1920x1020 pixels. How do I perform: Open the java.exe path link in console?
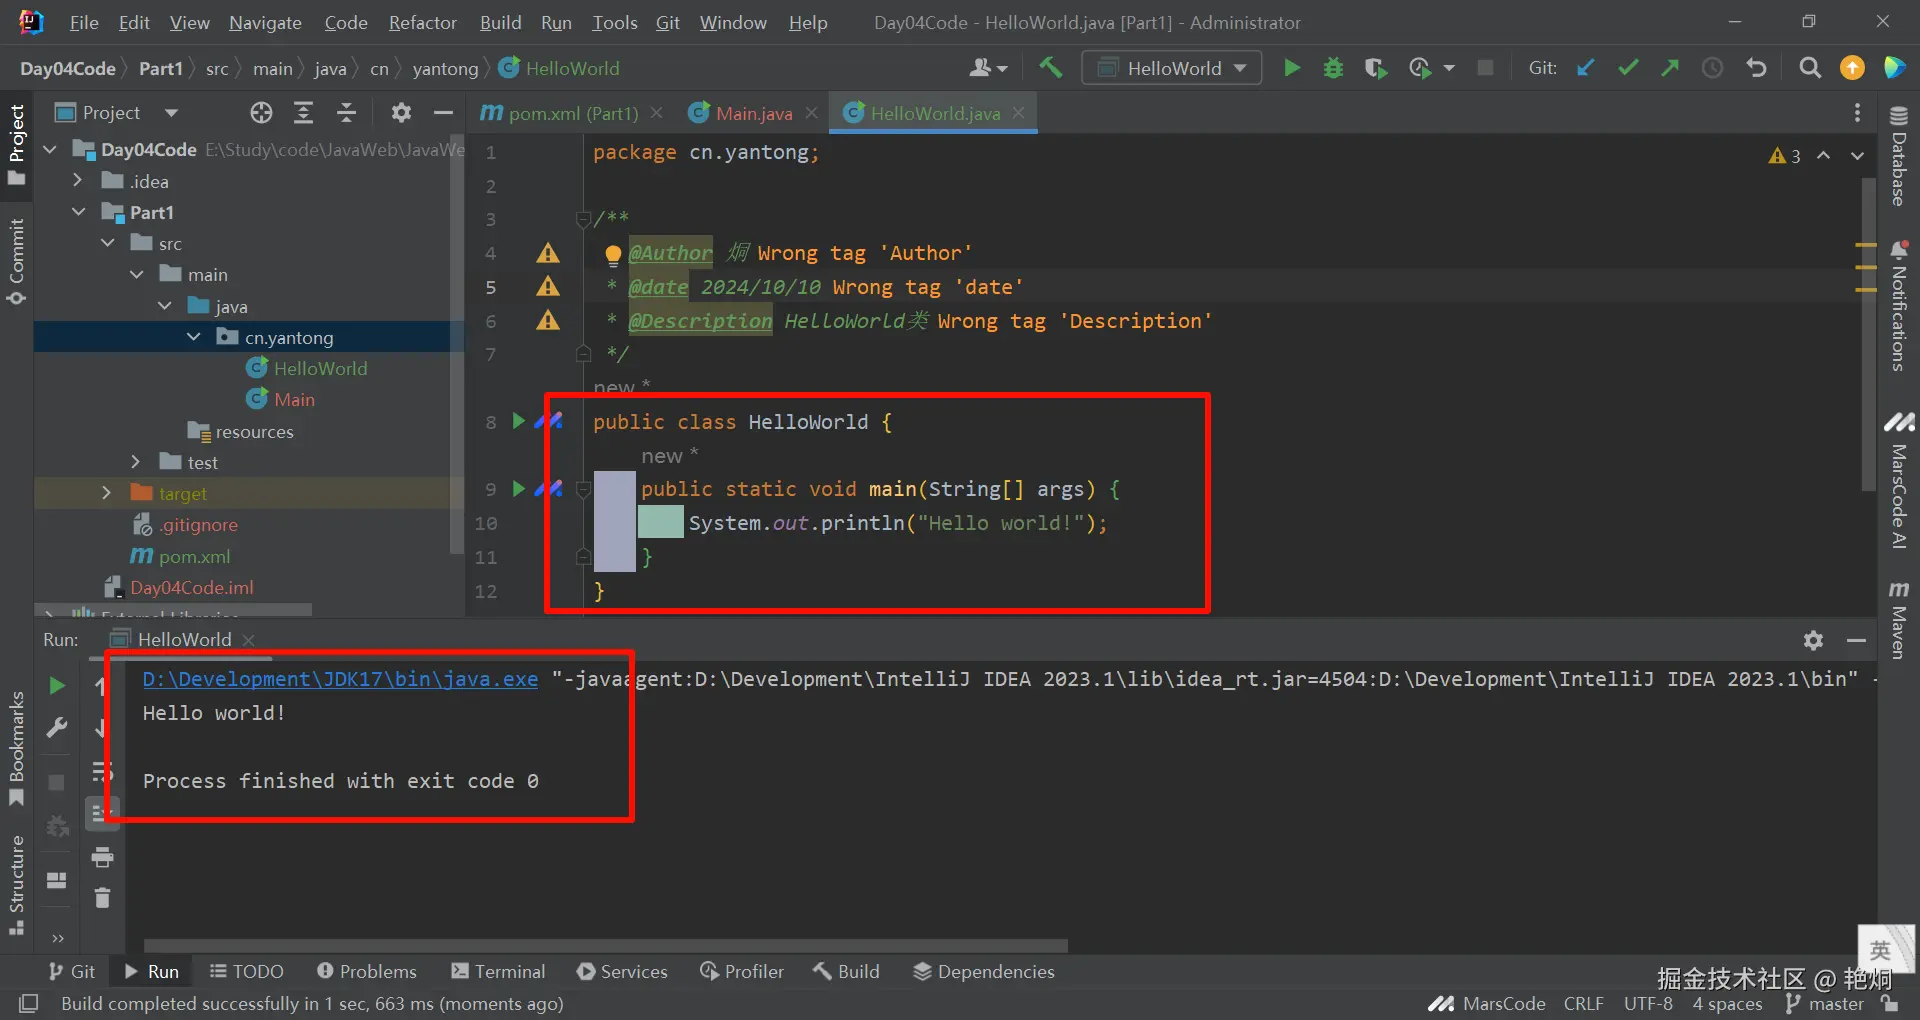click(340, 679)
